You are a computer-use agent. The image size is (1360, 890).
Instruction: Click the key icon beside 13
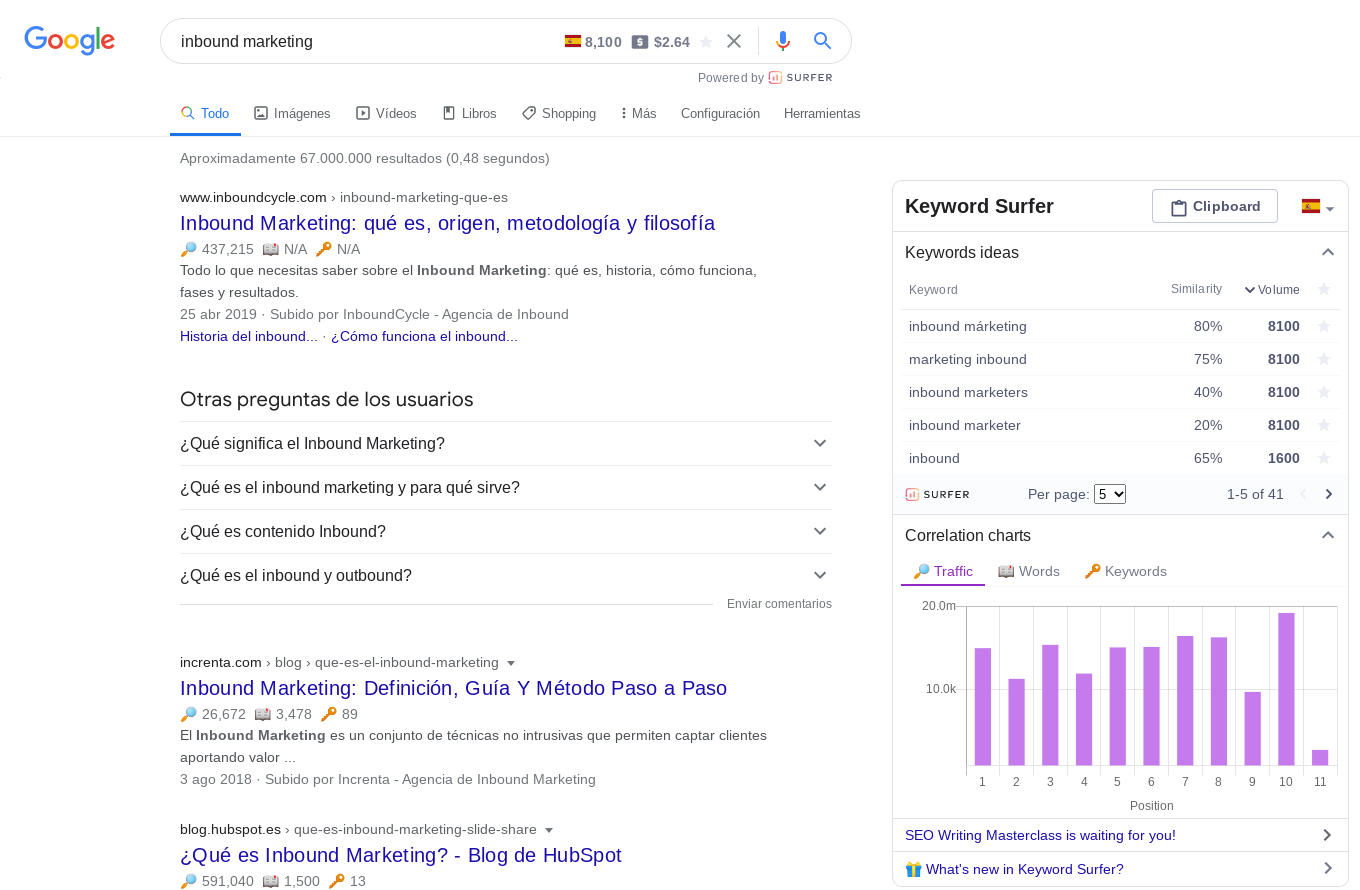(336, 881)
